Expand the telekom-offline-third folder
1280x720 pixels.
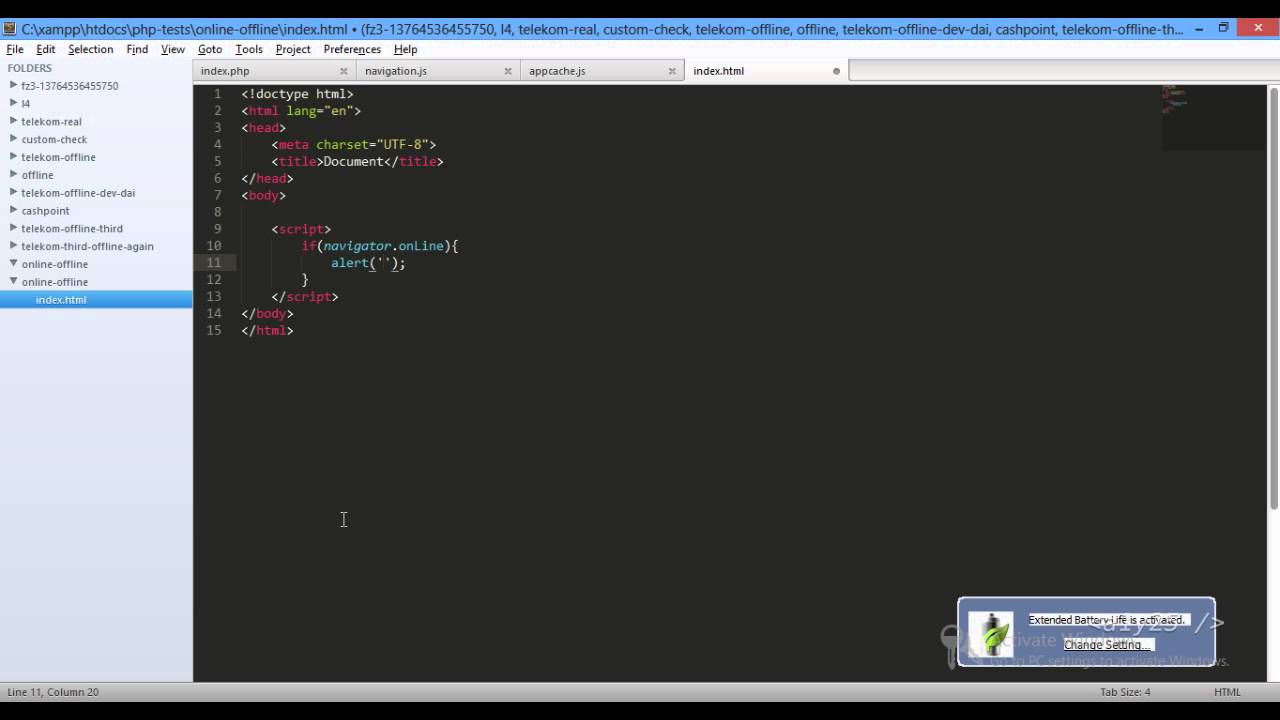pyautogui.click(x=13, y=228)
